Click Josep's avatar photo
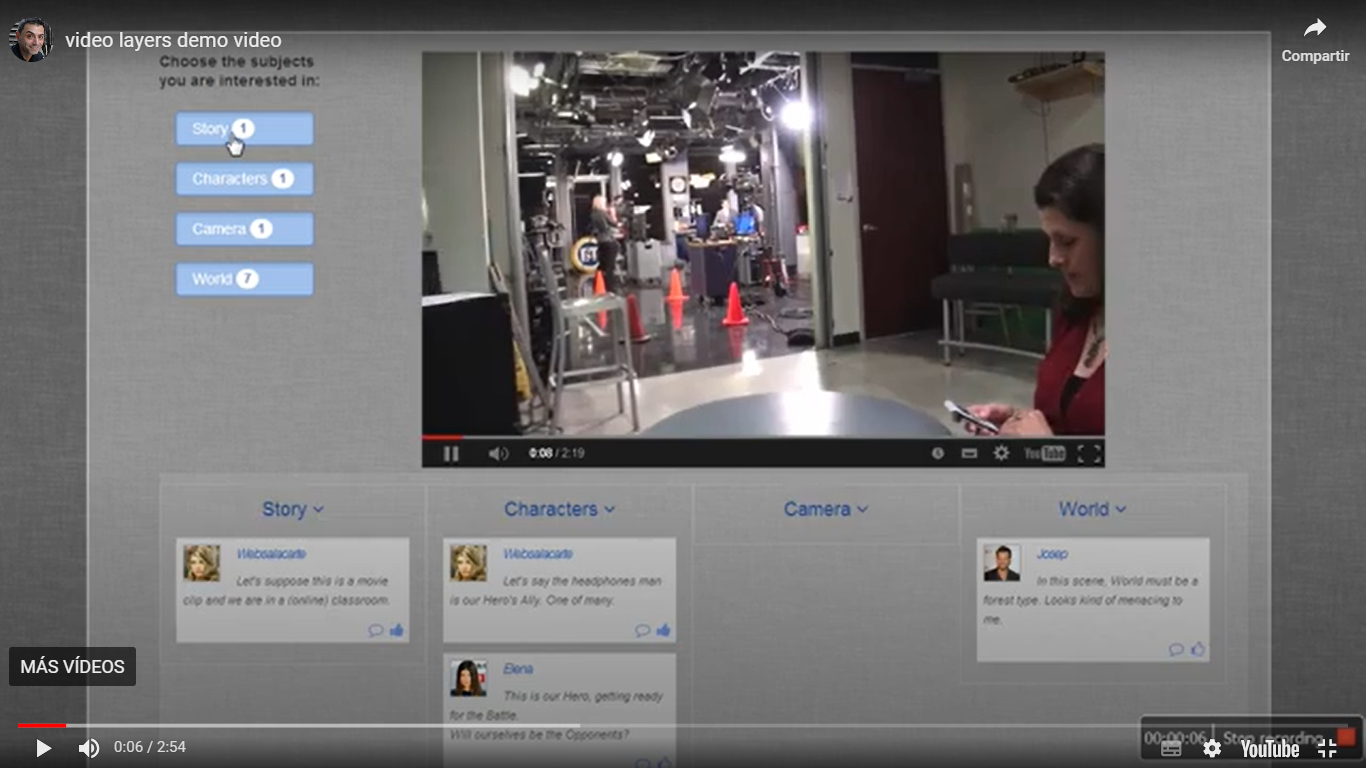 click(1001, 563)
